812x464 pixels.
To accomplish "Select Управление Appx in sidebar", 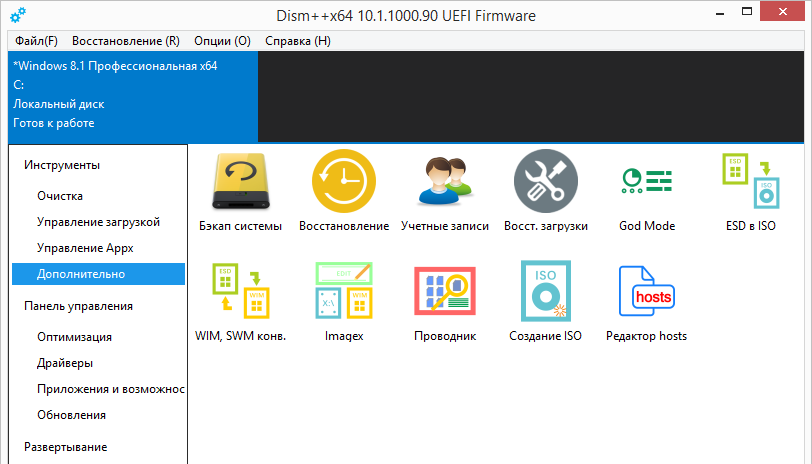I will click(x=84, y=247).
